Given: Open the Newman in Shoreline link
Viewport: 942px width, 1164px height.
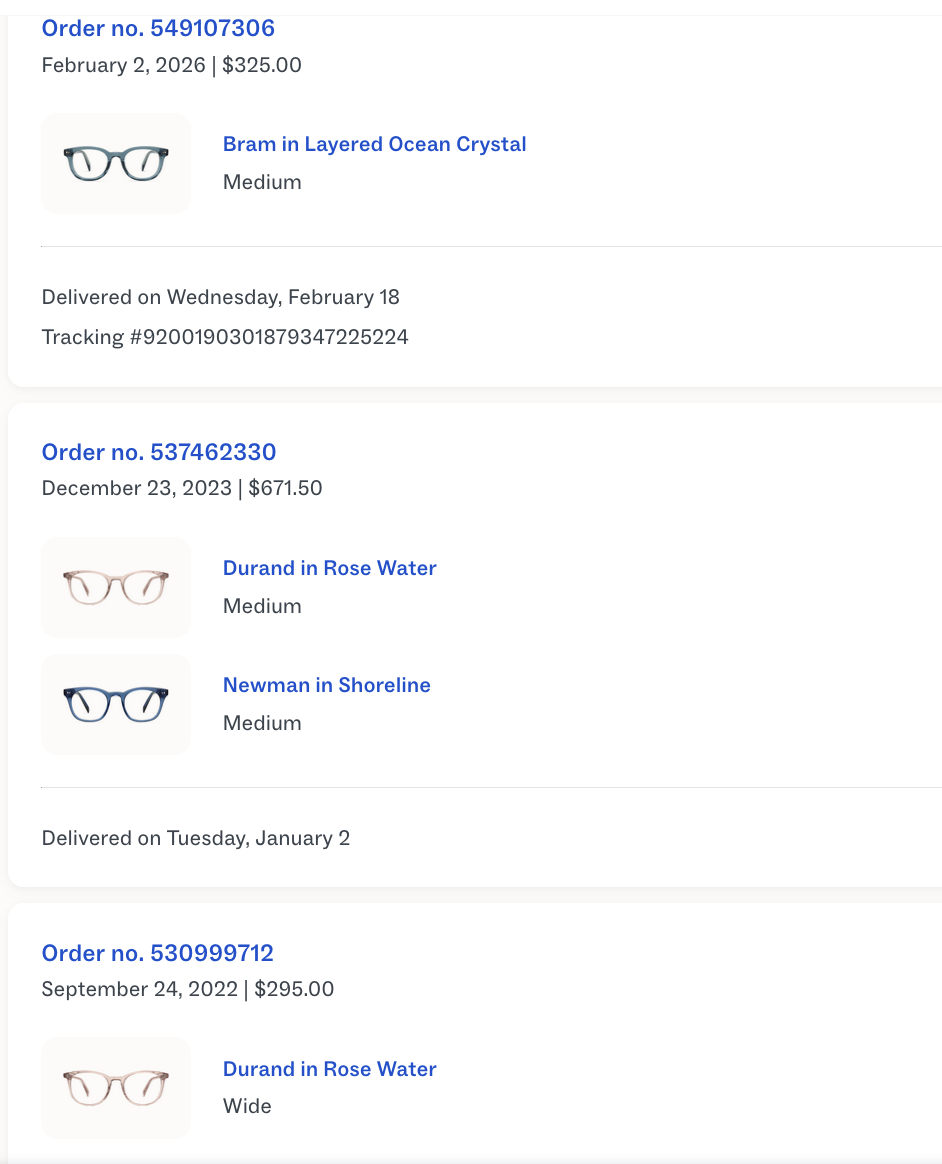Looking at the screenshot, I should click(326, 685).
